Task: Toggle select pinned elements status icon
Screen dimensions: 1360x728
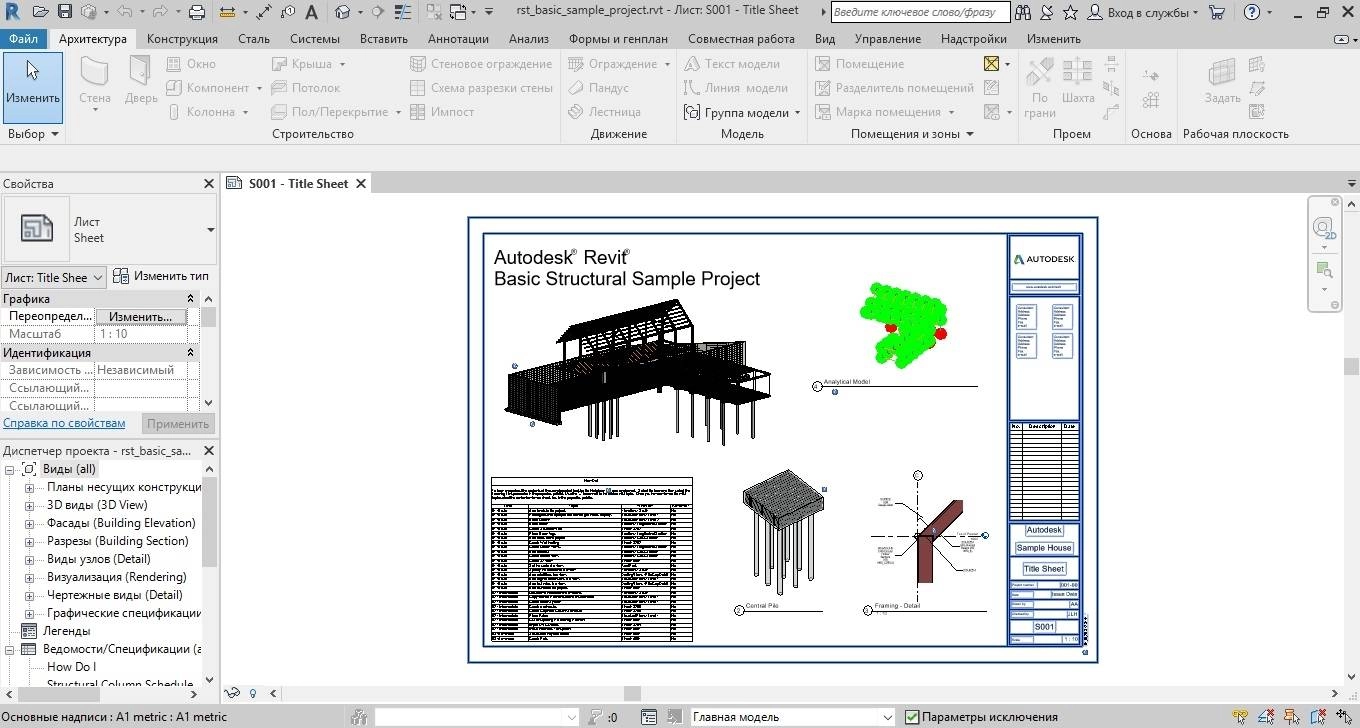Action: [1292, 716]
